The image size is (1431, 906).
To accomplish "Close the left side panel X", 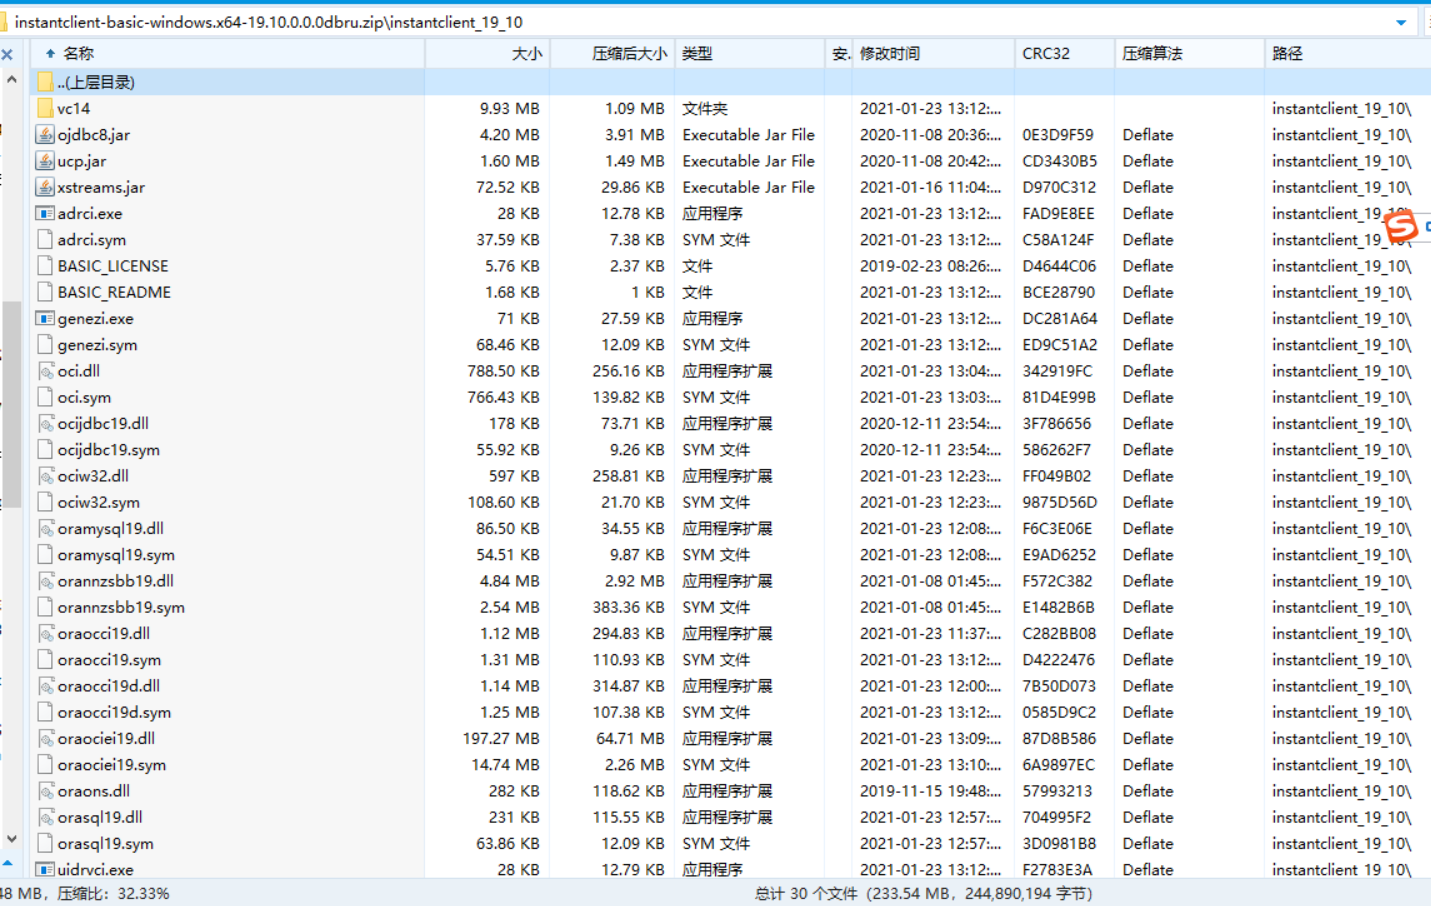I will 7,54.
